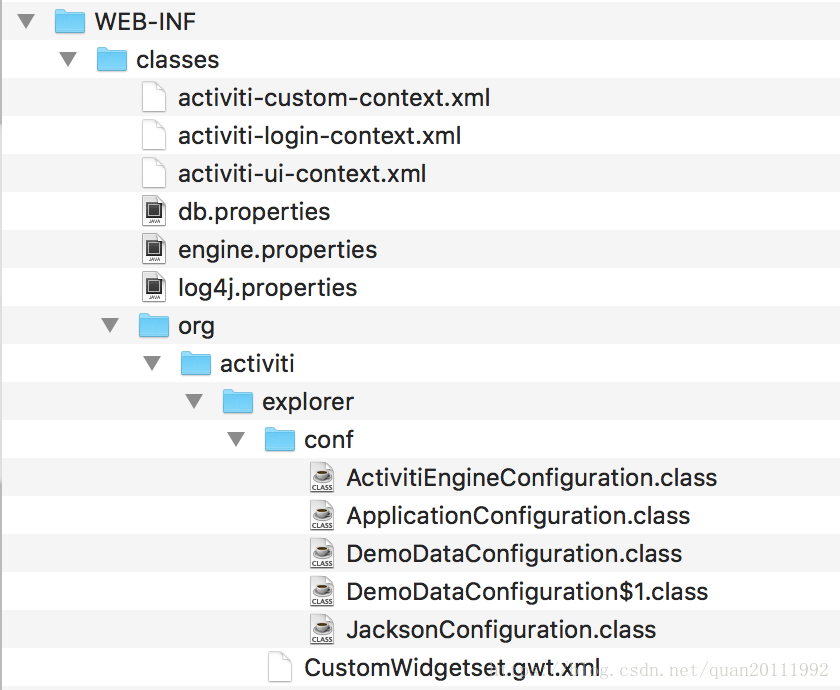
Task: Select the explorer folder name
Action: point(308,402)
